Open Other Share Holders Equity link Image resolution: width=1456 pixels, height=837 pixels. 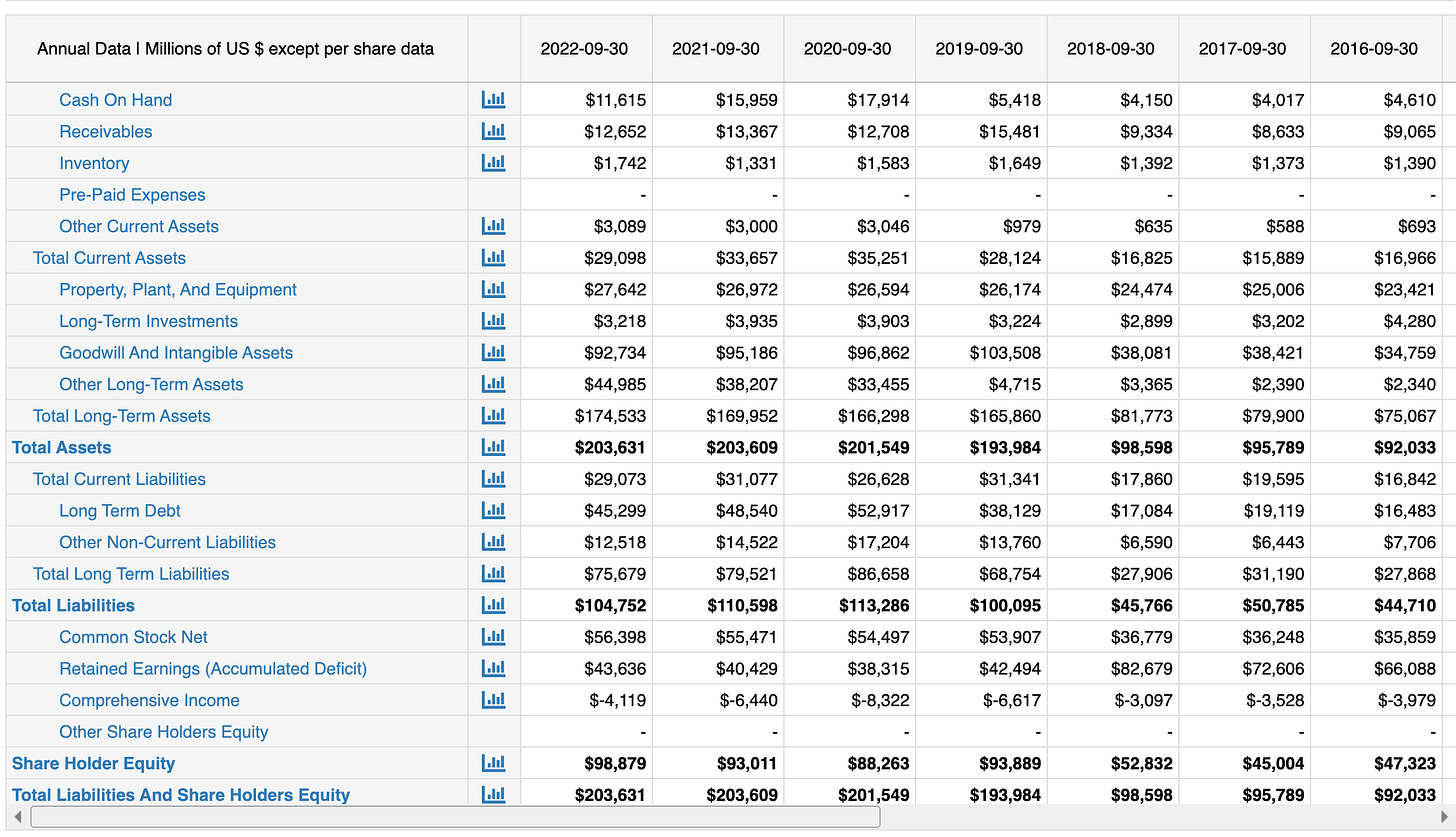(164, 732)
